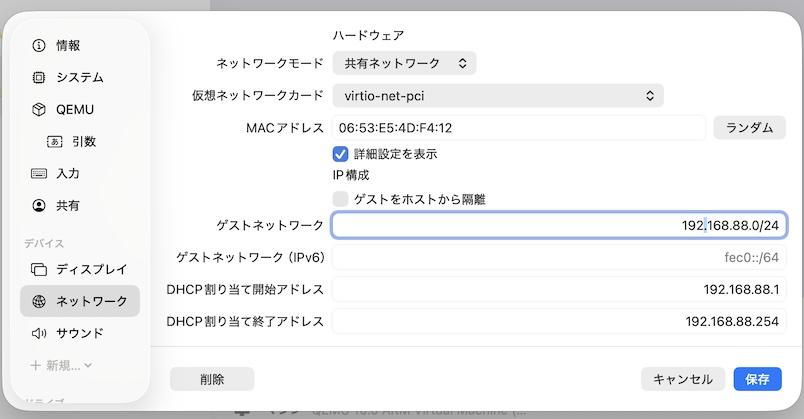Click the ネットワーク globe icon
The width and height of the screenshot is (804, 419).
pos(39,302)
